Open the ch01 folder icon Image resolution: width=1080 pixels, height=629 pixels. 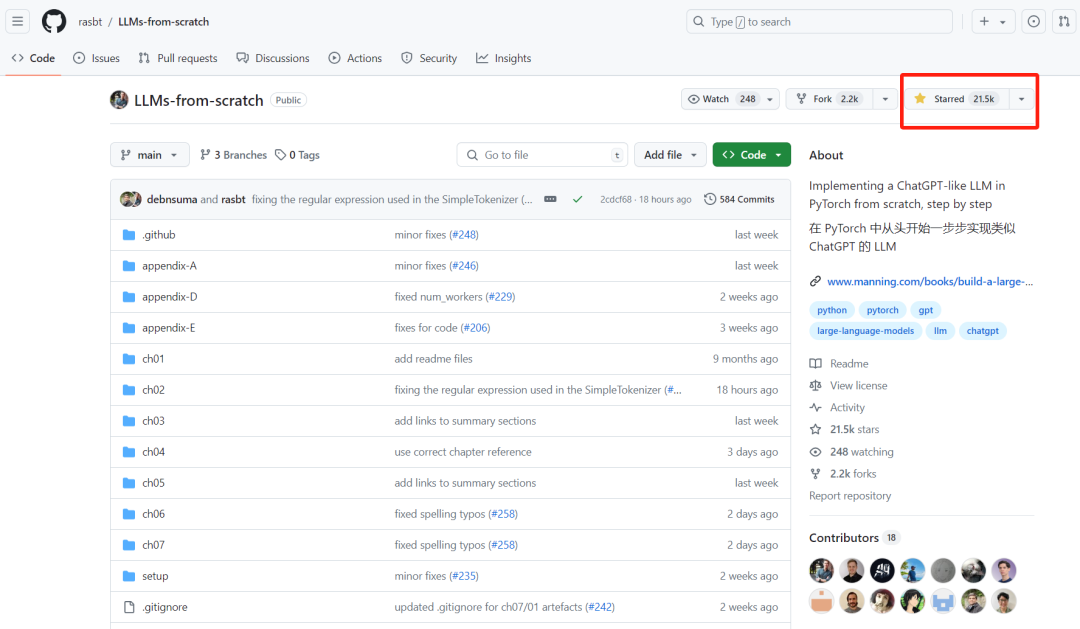[x=129, y=359]
